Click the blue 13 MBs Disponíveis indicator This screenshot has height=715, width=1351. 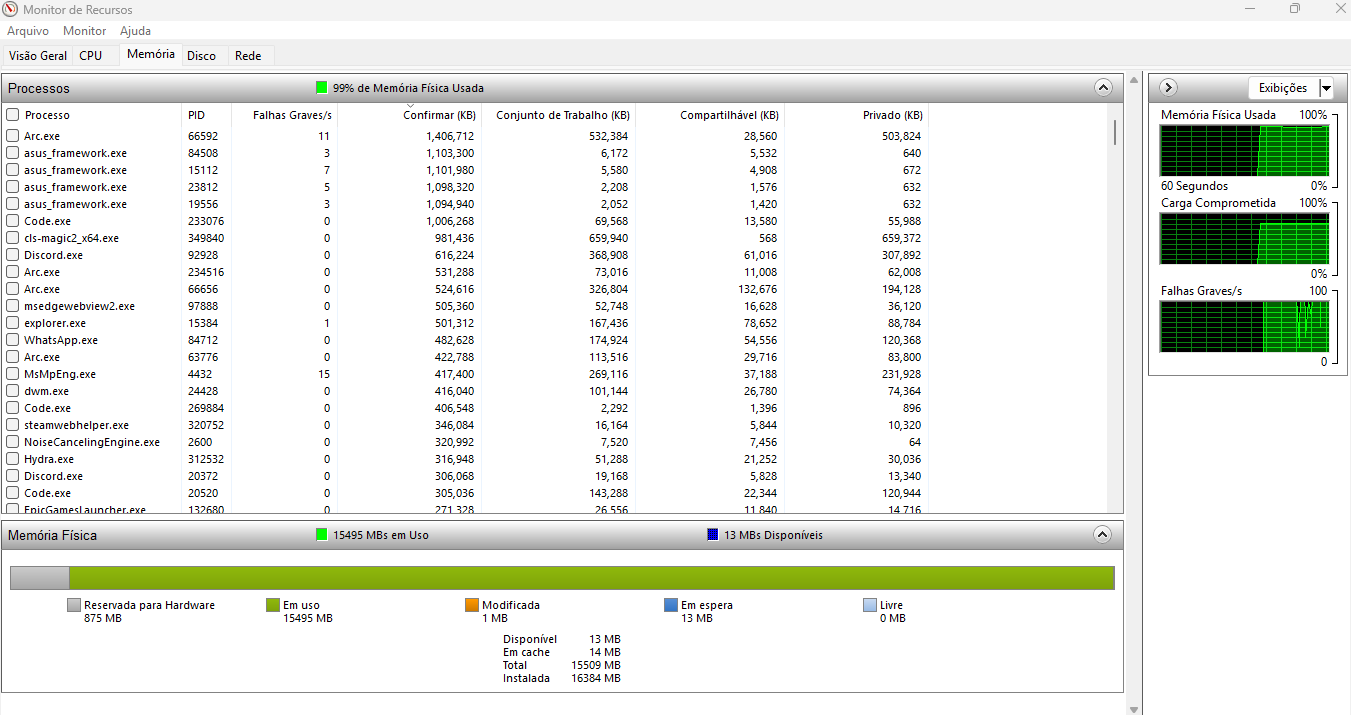click(713, 535)
